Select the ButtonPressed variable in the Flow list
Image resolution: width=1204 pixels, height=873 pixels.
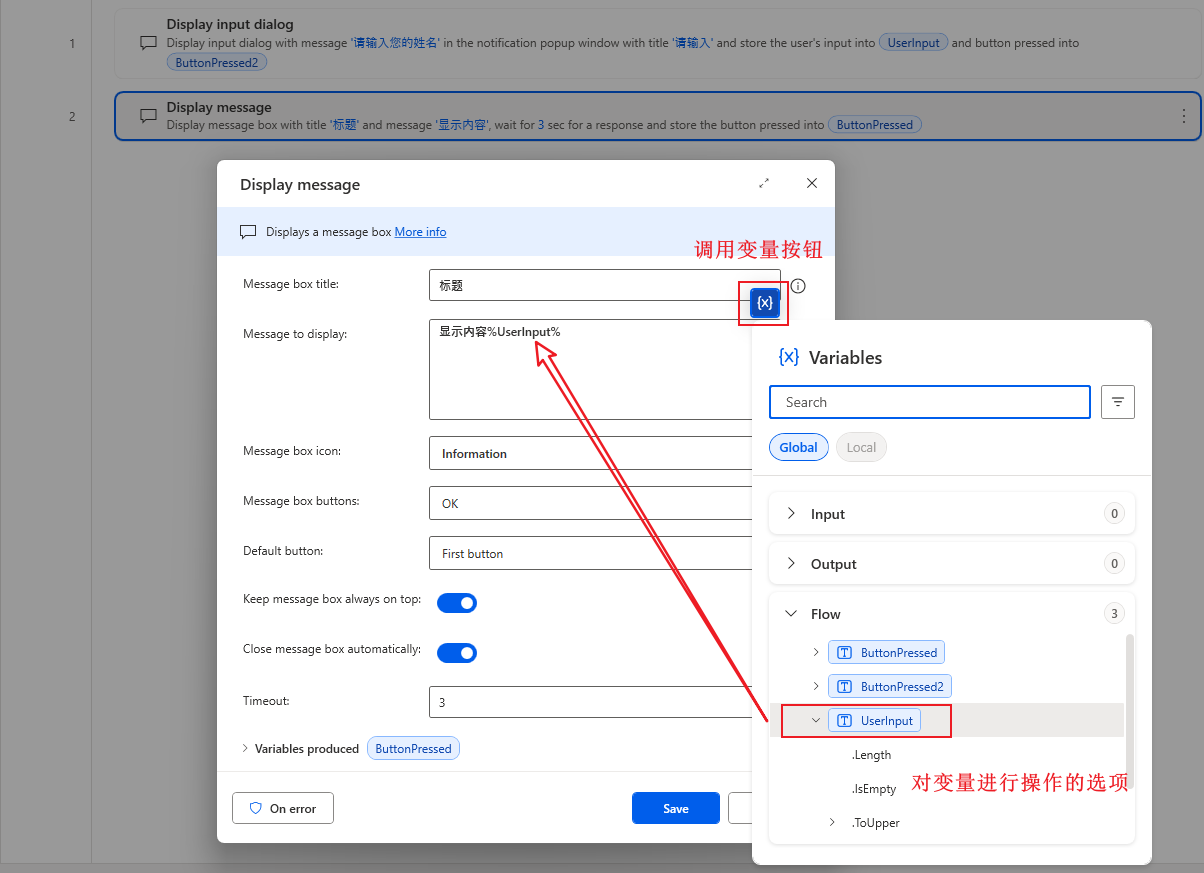coord(886,653)
